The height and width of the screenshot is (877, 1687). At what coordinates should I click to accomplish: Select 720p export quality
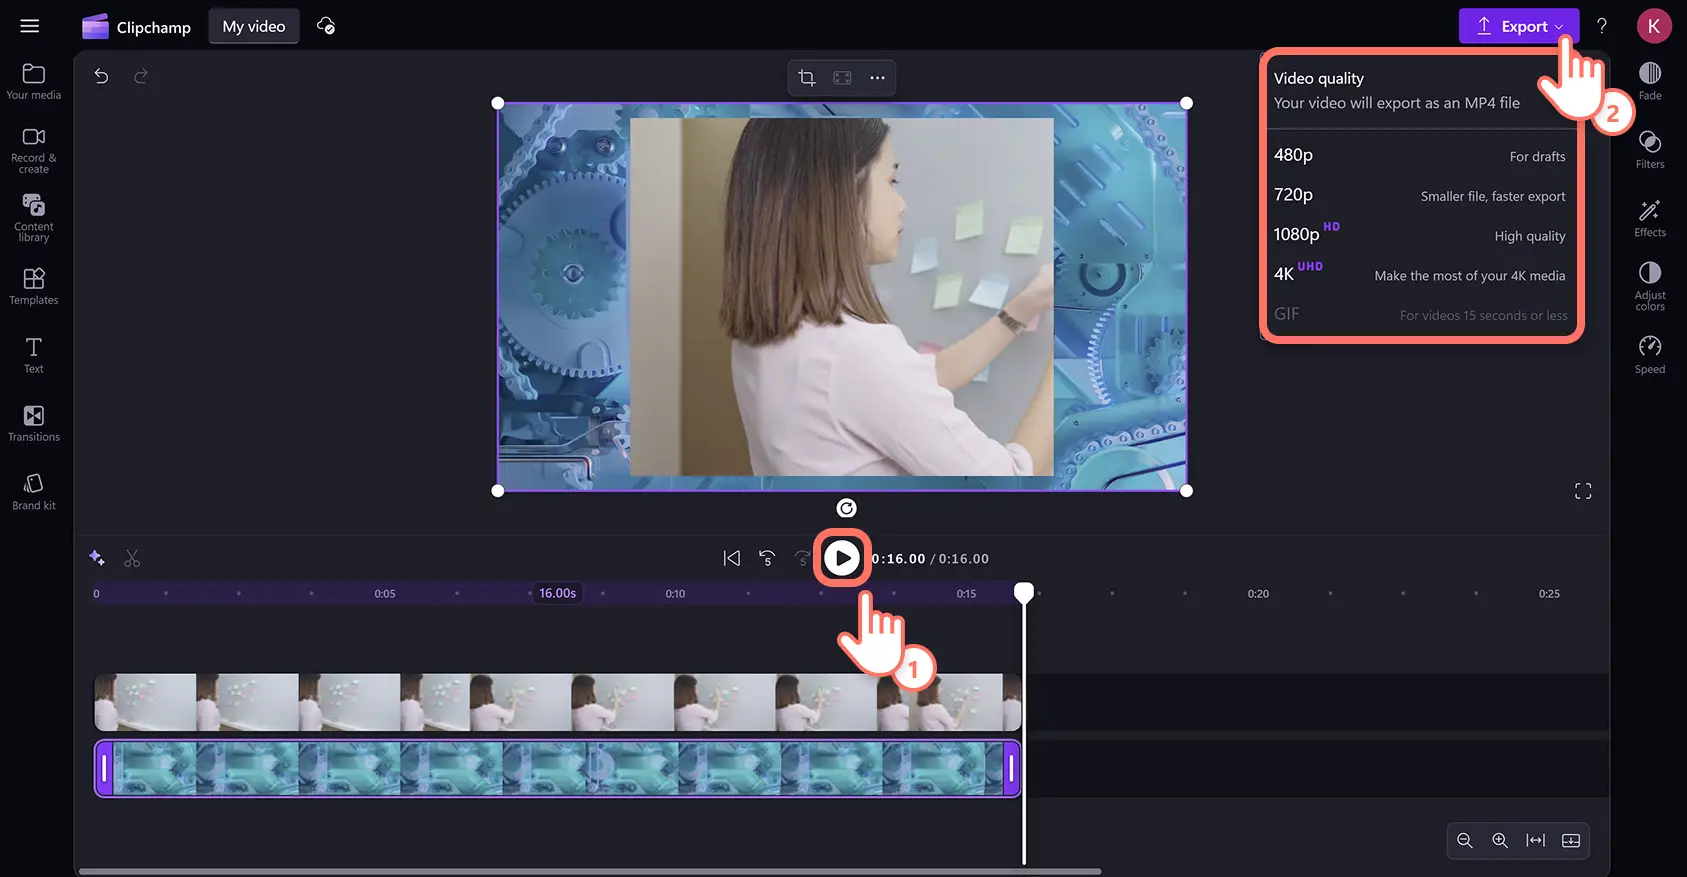pos(1420,195)
